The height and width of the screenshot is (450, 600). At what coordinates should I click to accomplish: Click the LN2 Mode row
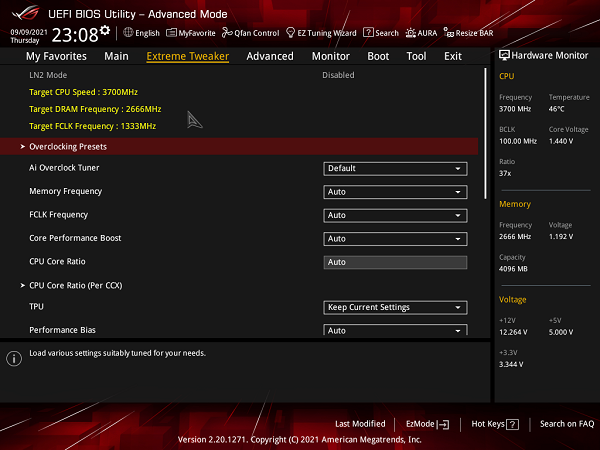tap(239, 75)
